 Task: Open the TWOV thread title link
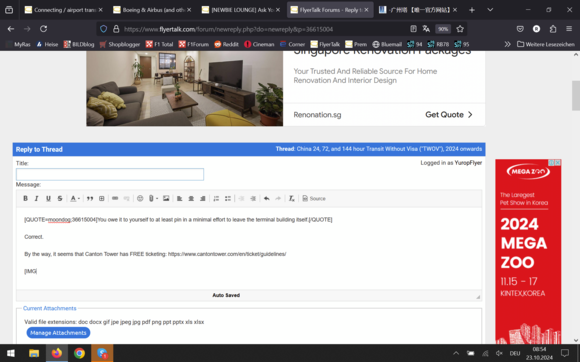389,149
